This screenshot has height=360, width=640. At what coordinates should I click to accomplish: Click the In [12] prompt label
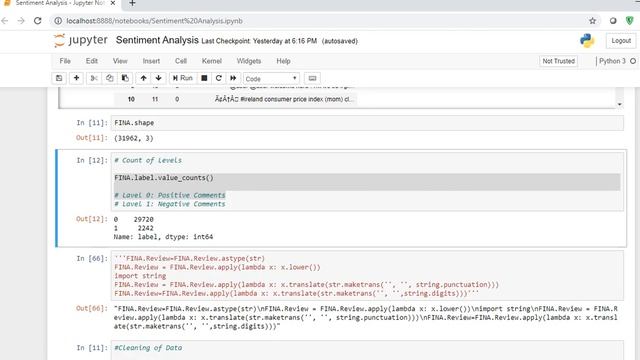pos(92,160)
